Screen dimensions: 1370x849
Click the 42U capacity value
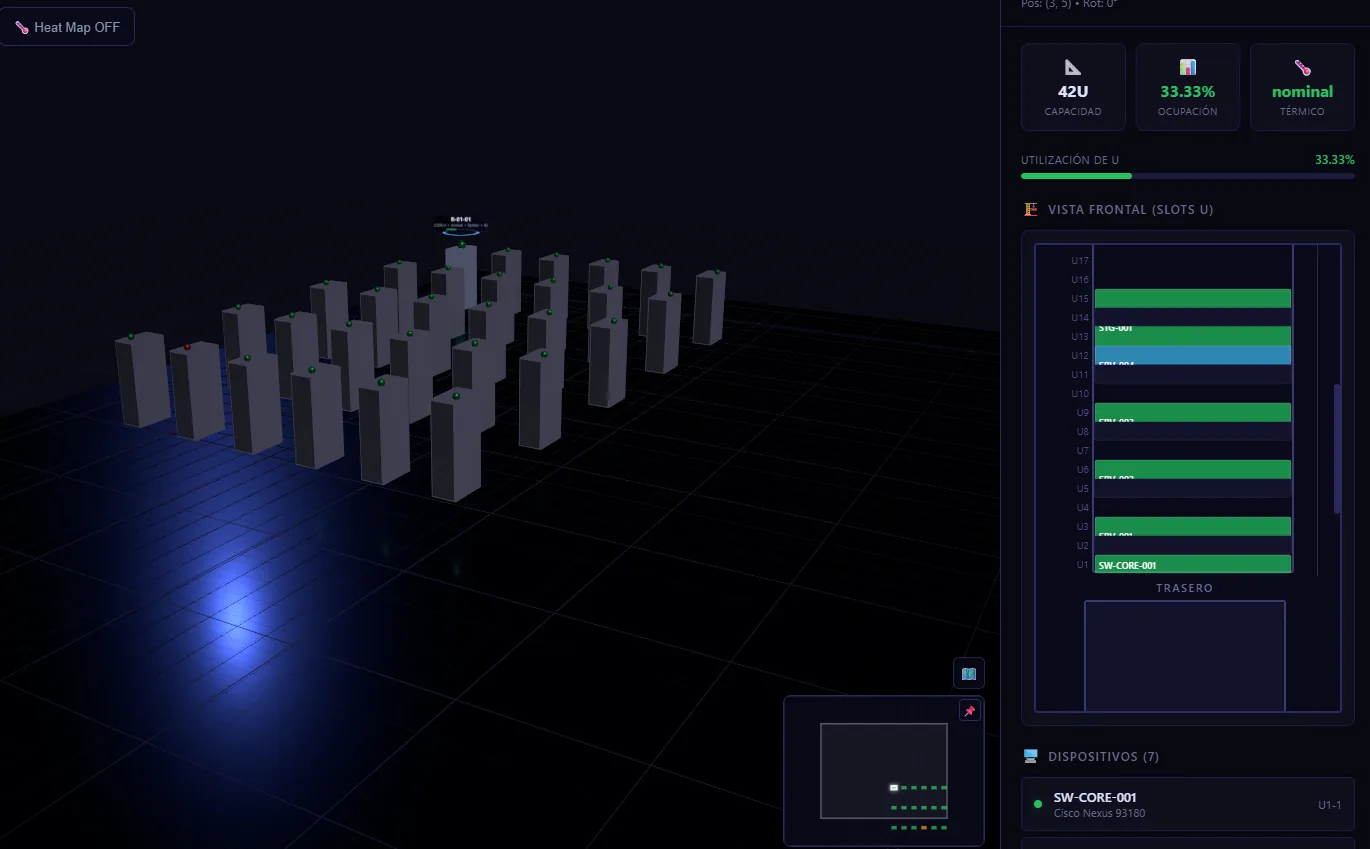pos(1073,92)
